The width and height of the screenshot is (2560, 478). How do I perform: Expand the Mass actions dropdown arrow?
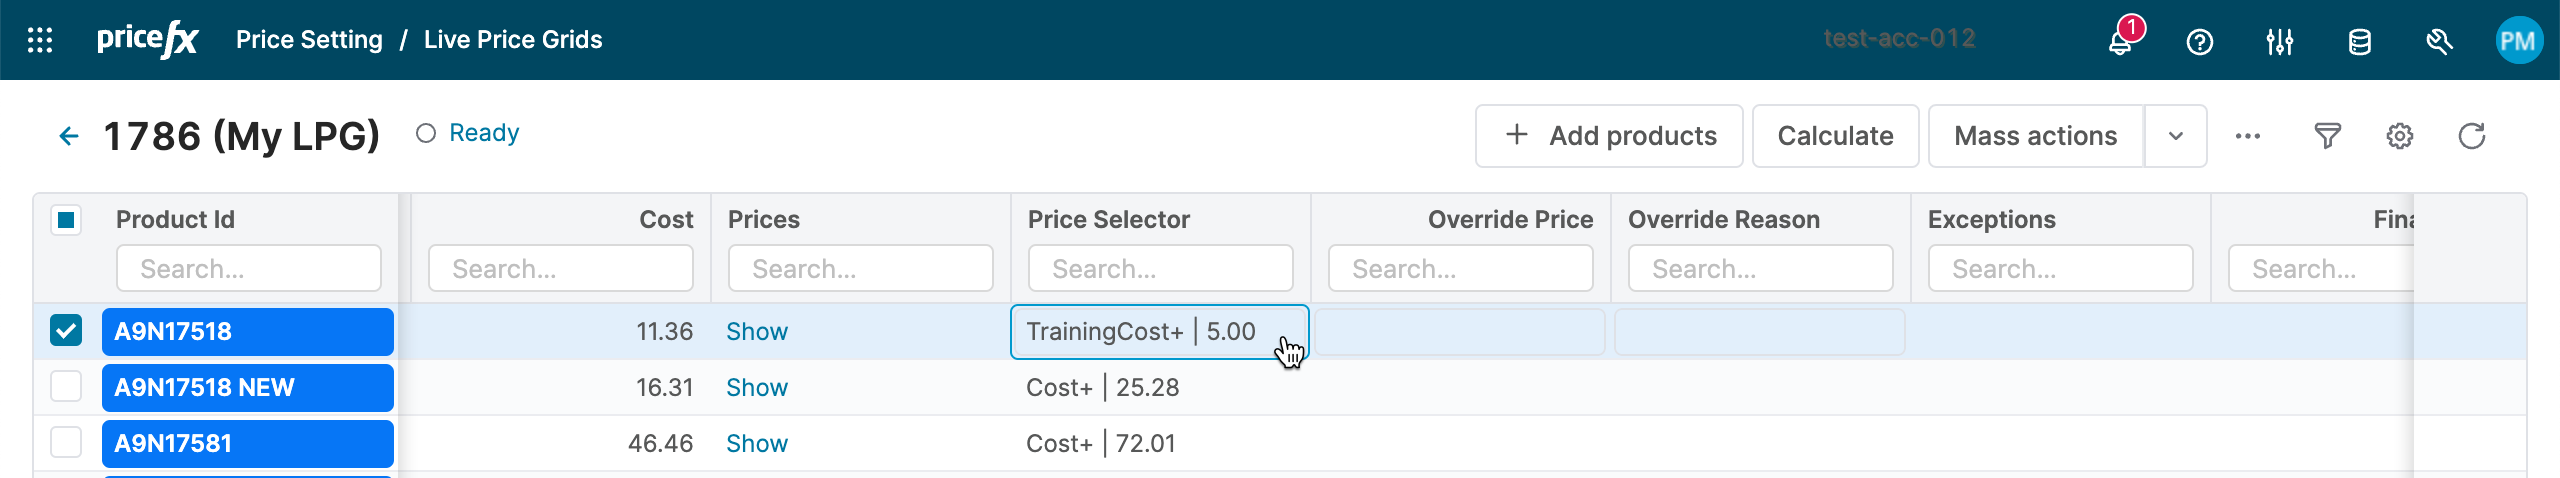(2175, 136)
